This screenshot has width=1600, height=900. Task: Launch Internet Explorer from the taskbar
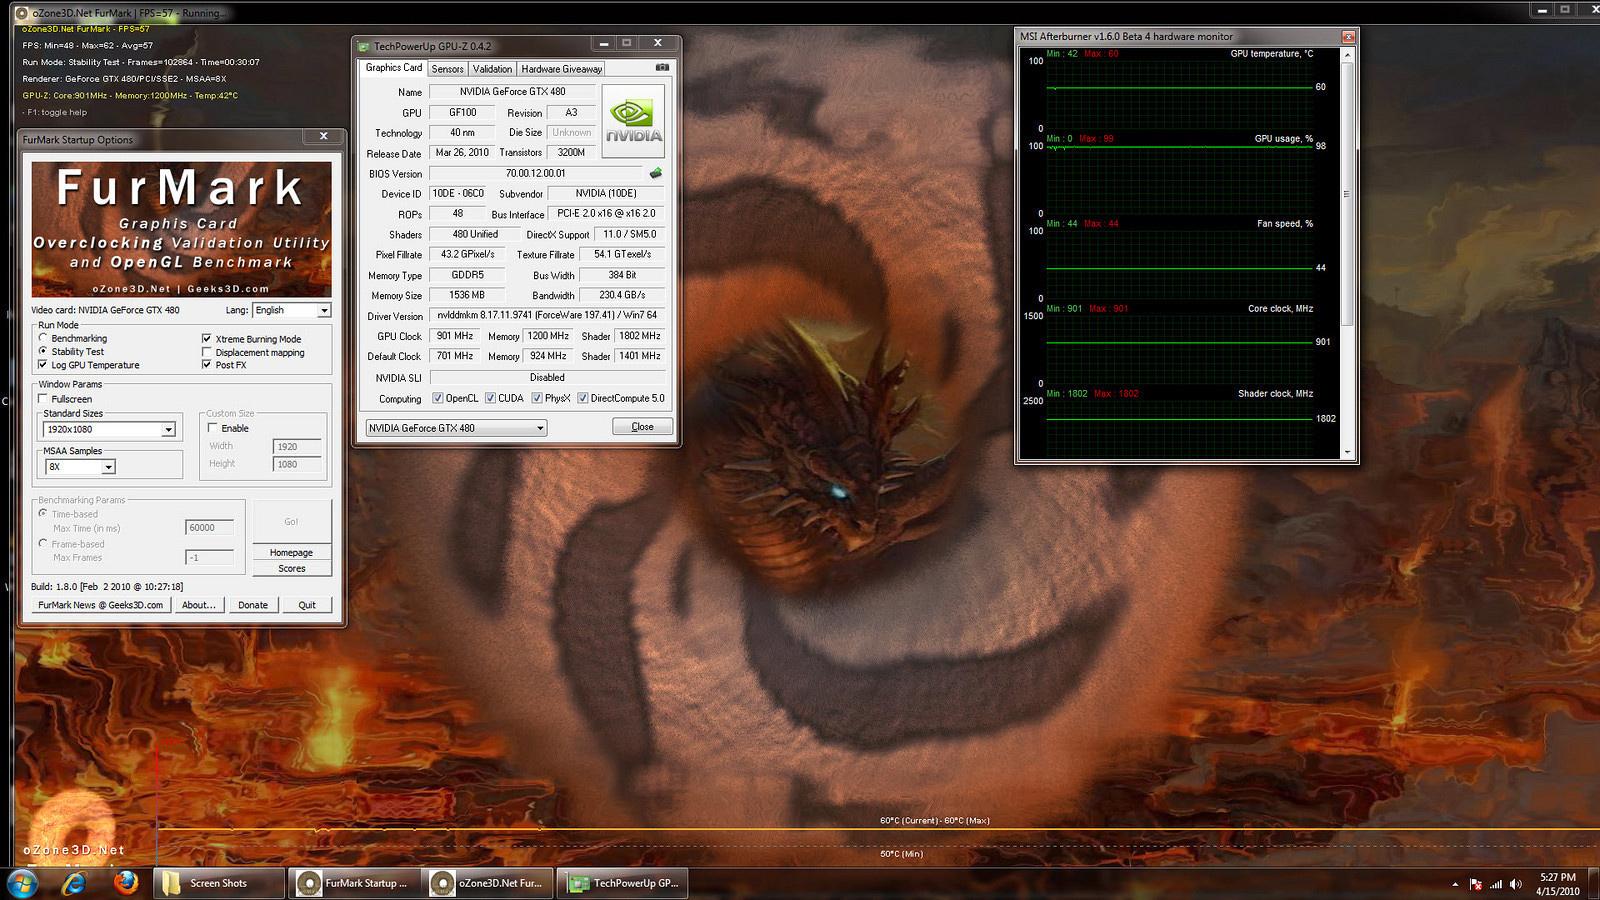pos(74,883)
